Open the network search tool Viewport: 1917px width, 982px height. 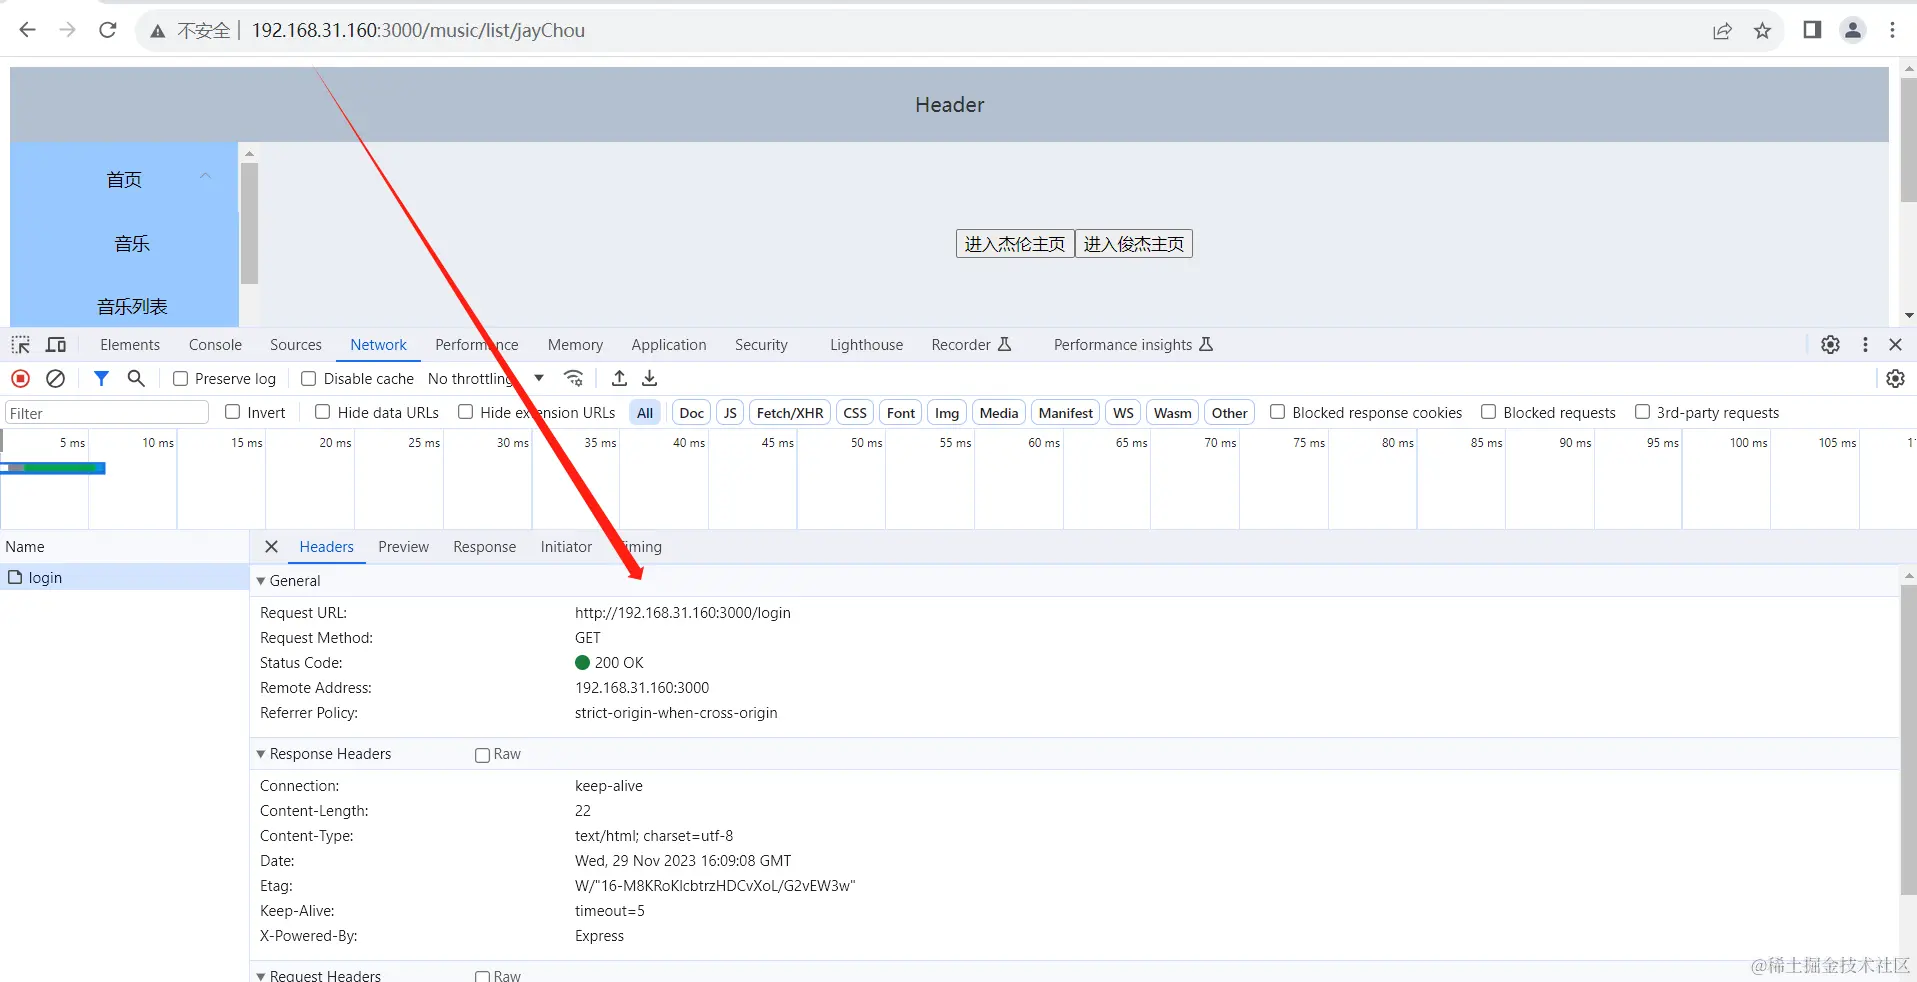coord(136,379)
